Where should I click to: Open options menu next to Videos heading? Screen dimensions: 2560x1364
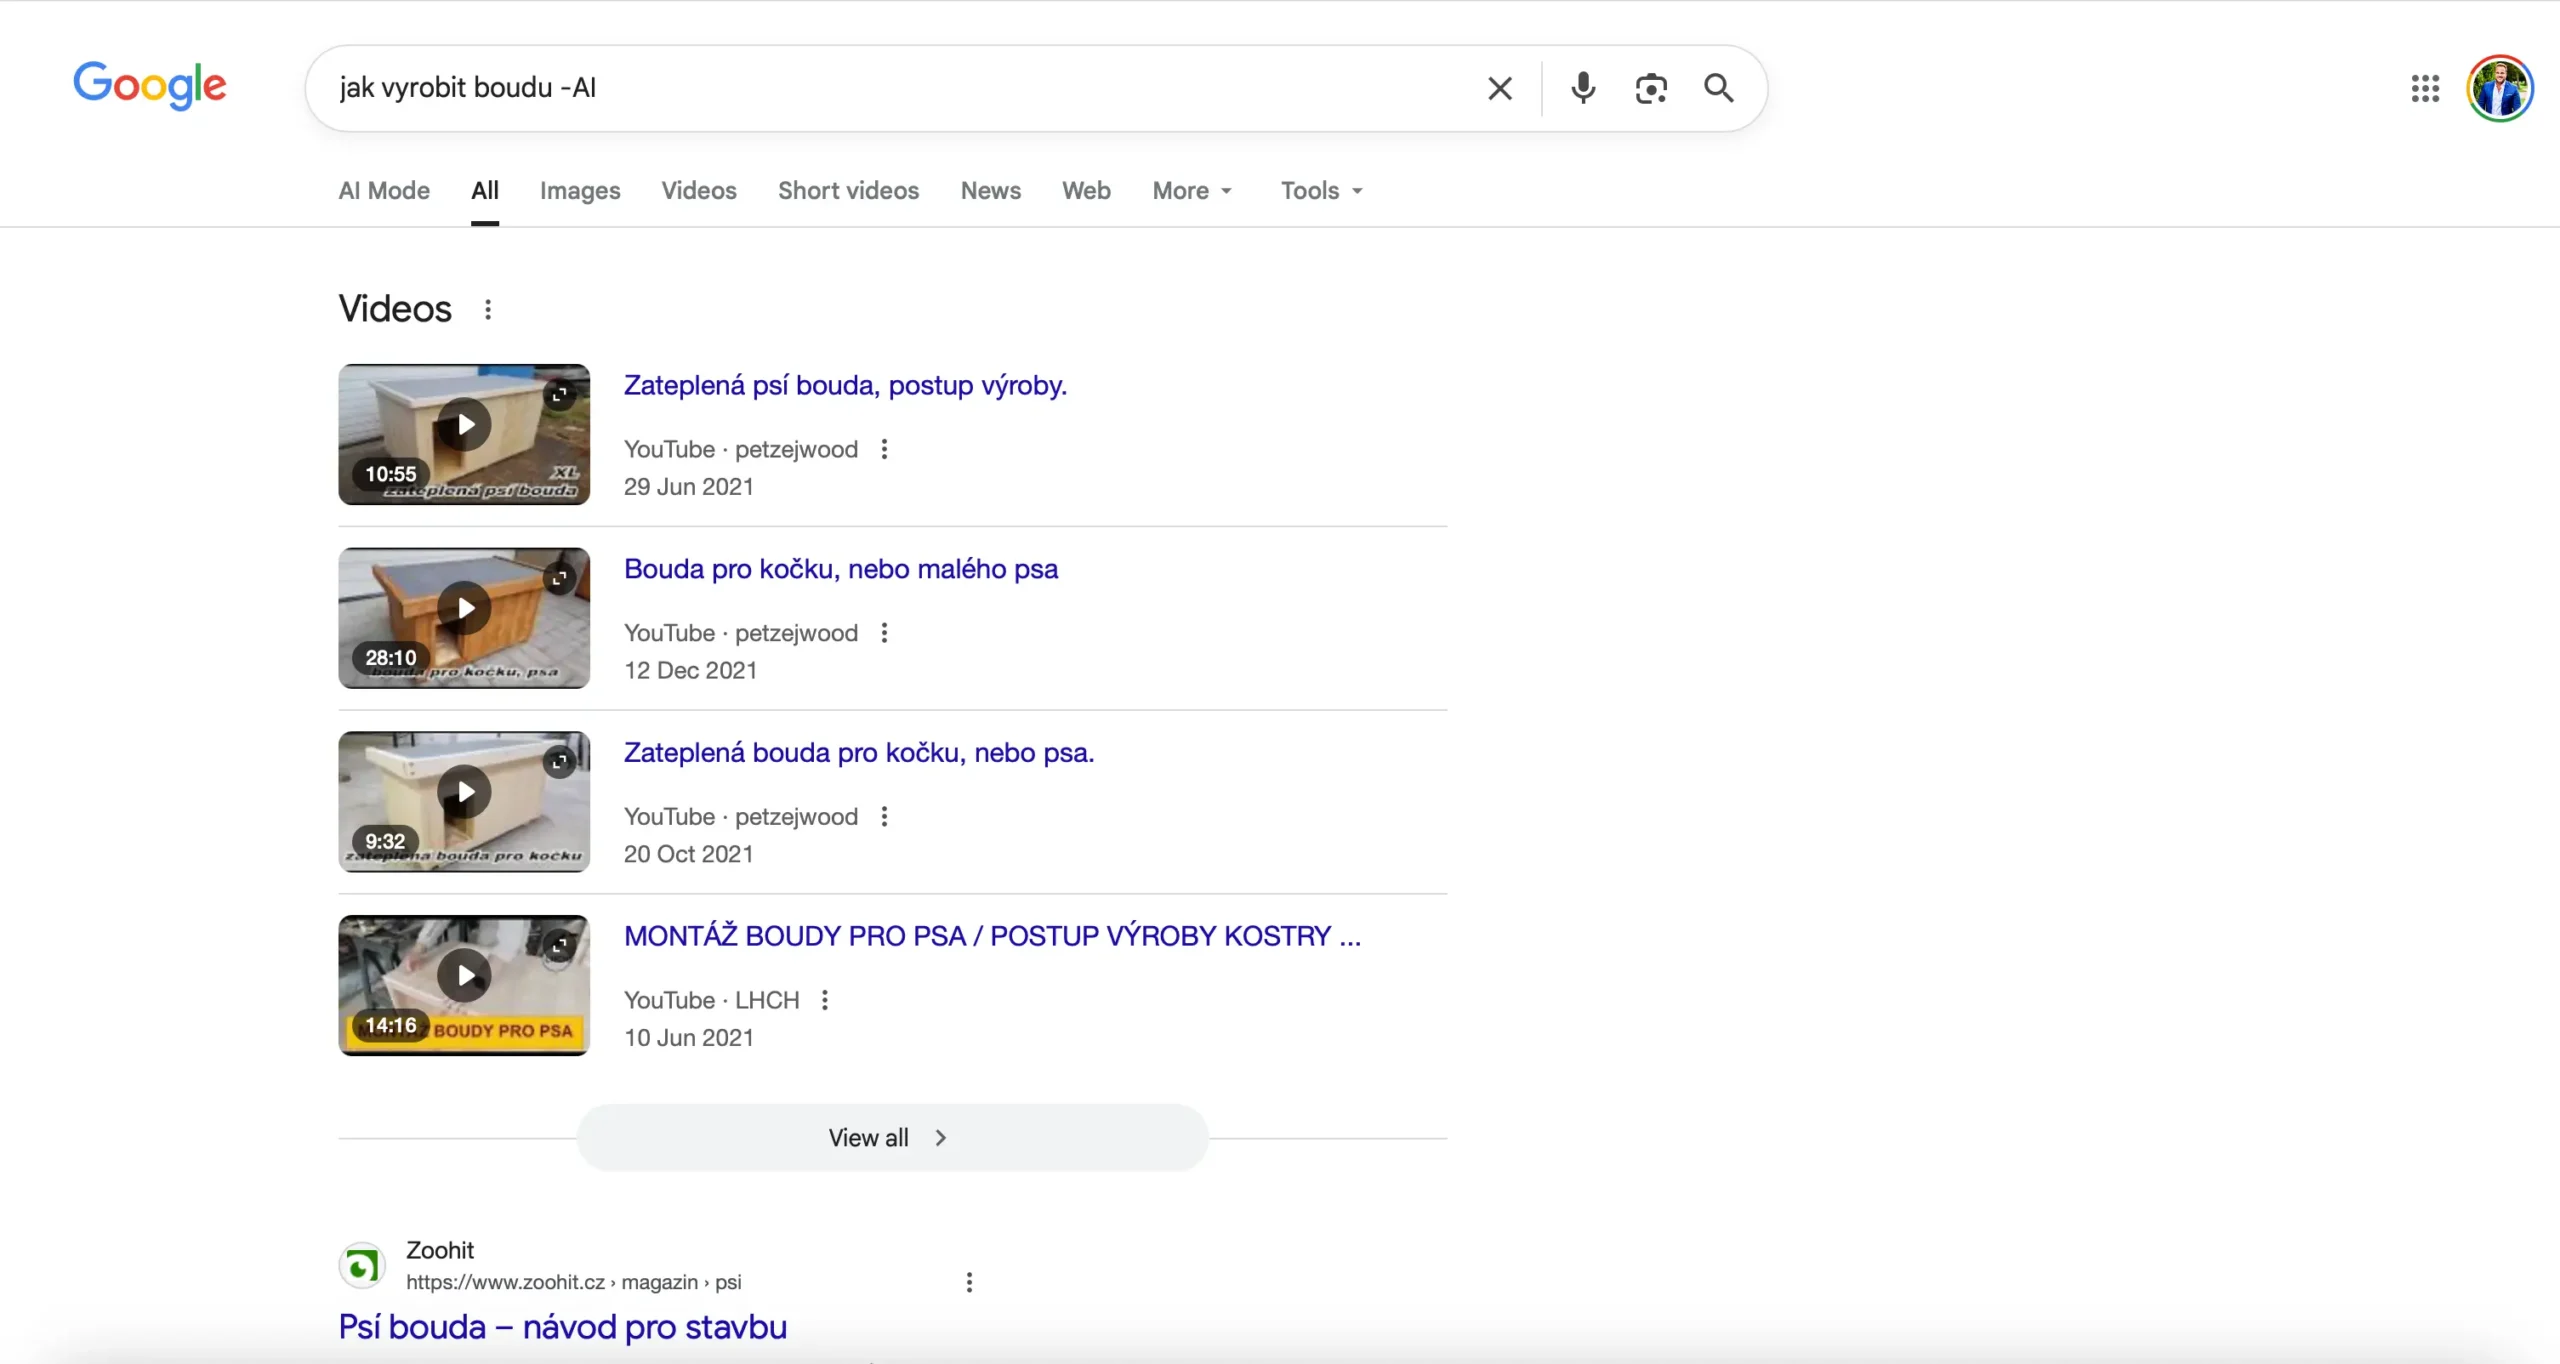point(488,309)
